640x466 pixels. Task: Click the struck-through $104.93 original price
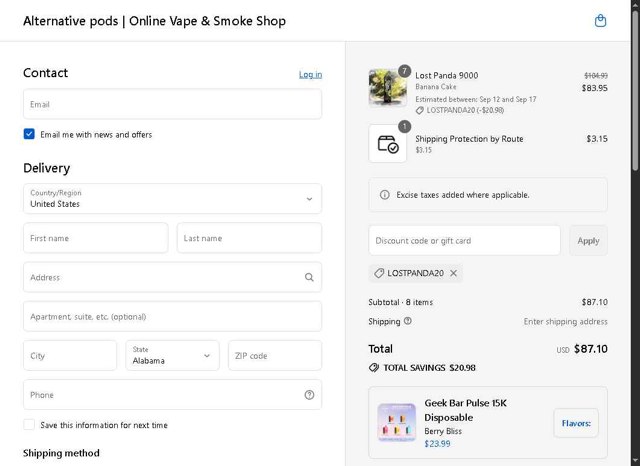point(596,75)
